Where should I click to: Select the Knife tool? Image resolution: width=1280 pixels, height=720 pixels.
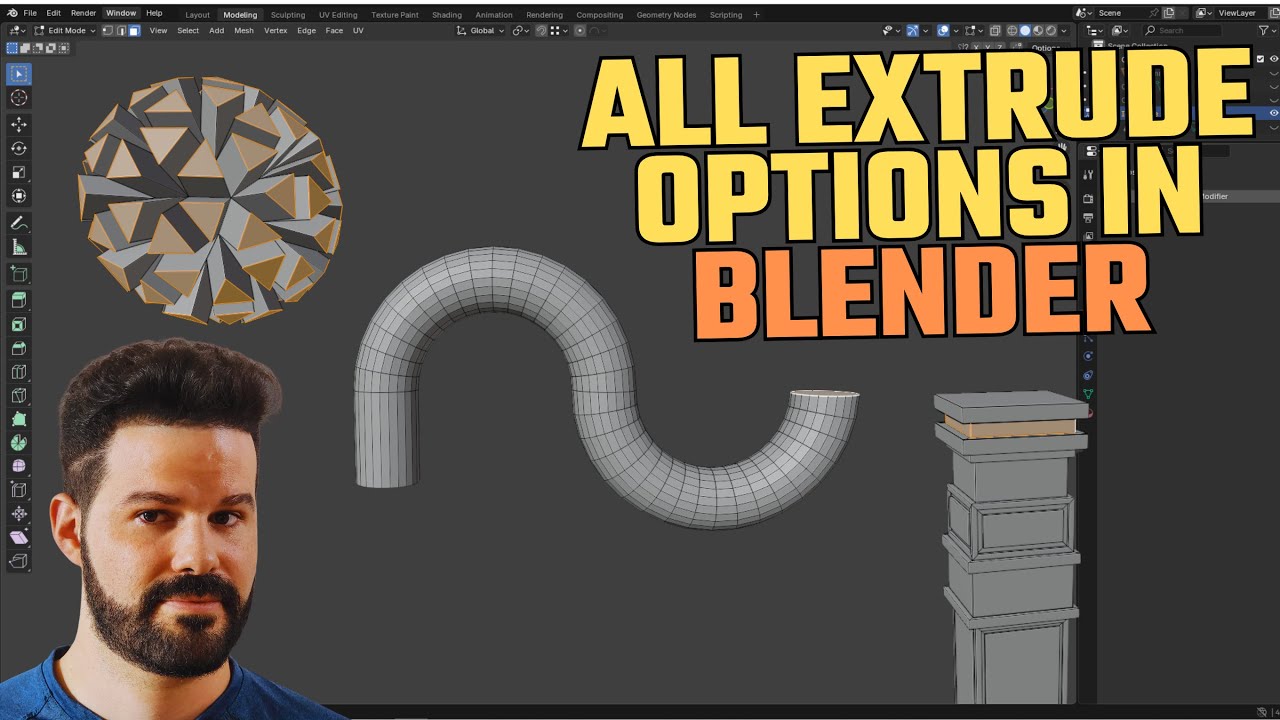[x=19, y=395]
